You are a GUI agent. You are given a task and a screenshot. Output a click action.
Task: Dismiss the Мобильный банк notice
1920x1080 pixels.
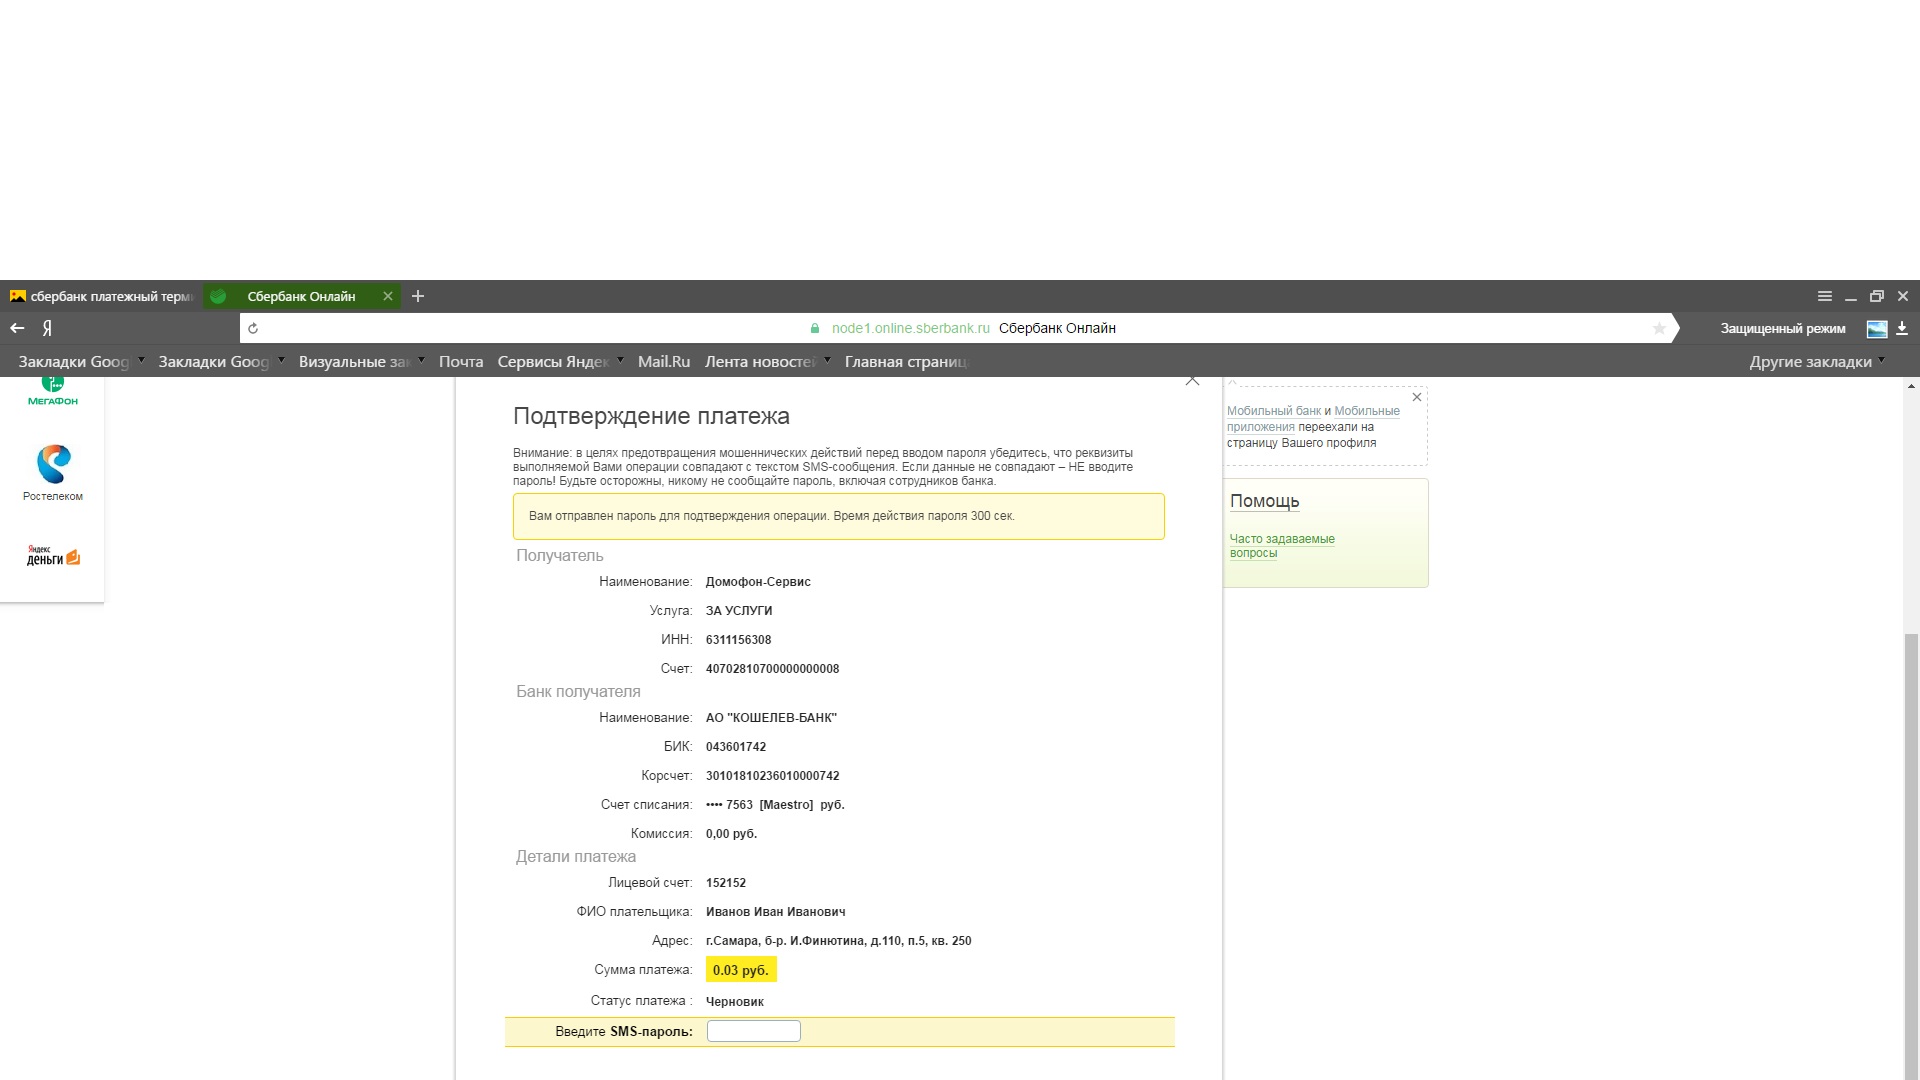(x=1416, y=397)
